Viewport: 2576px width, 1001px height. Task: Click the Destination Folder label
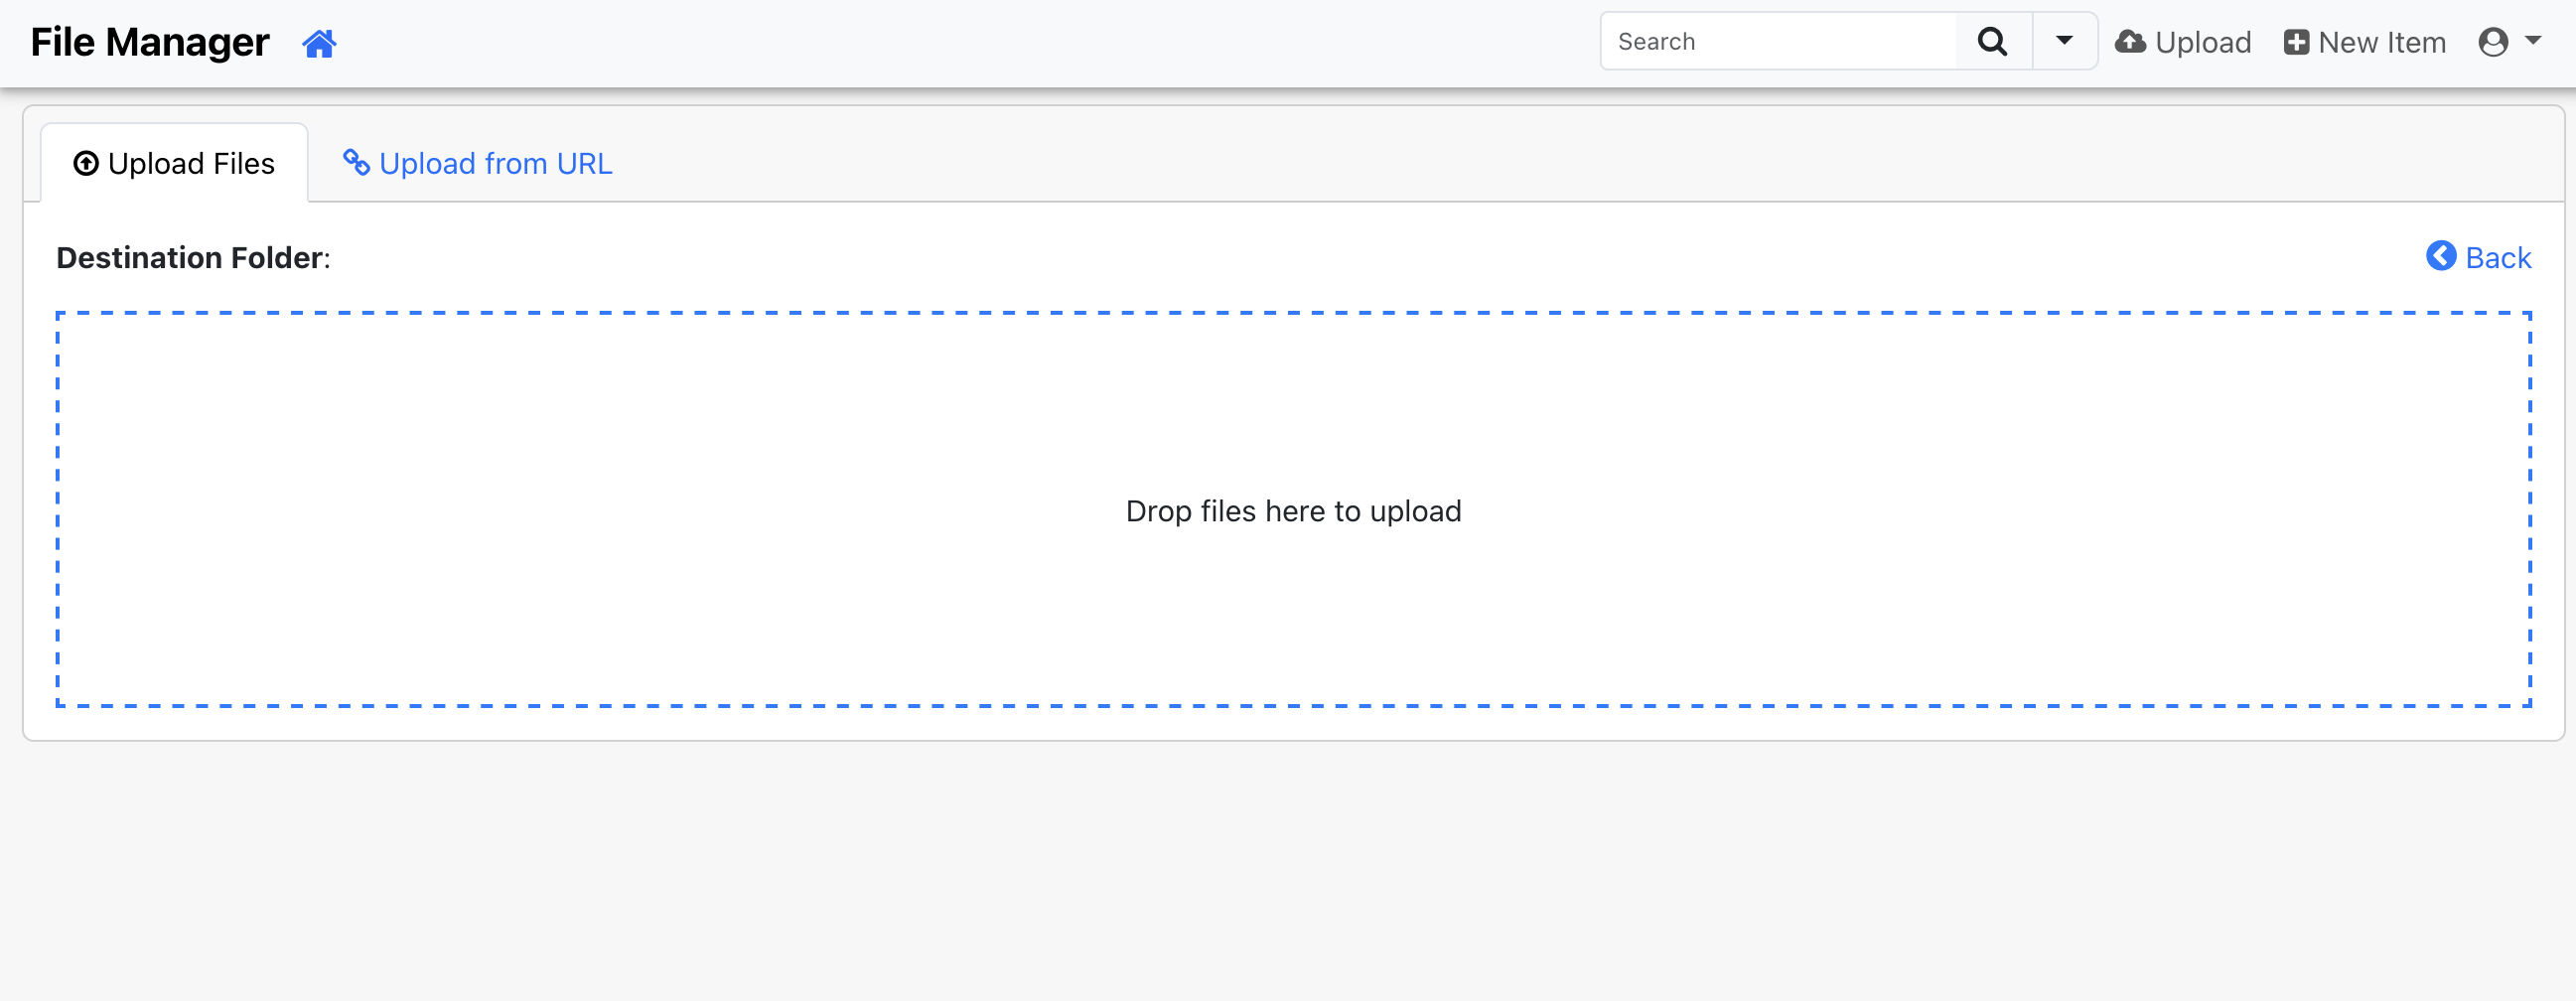pos(192,258)
